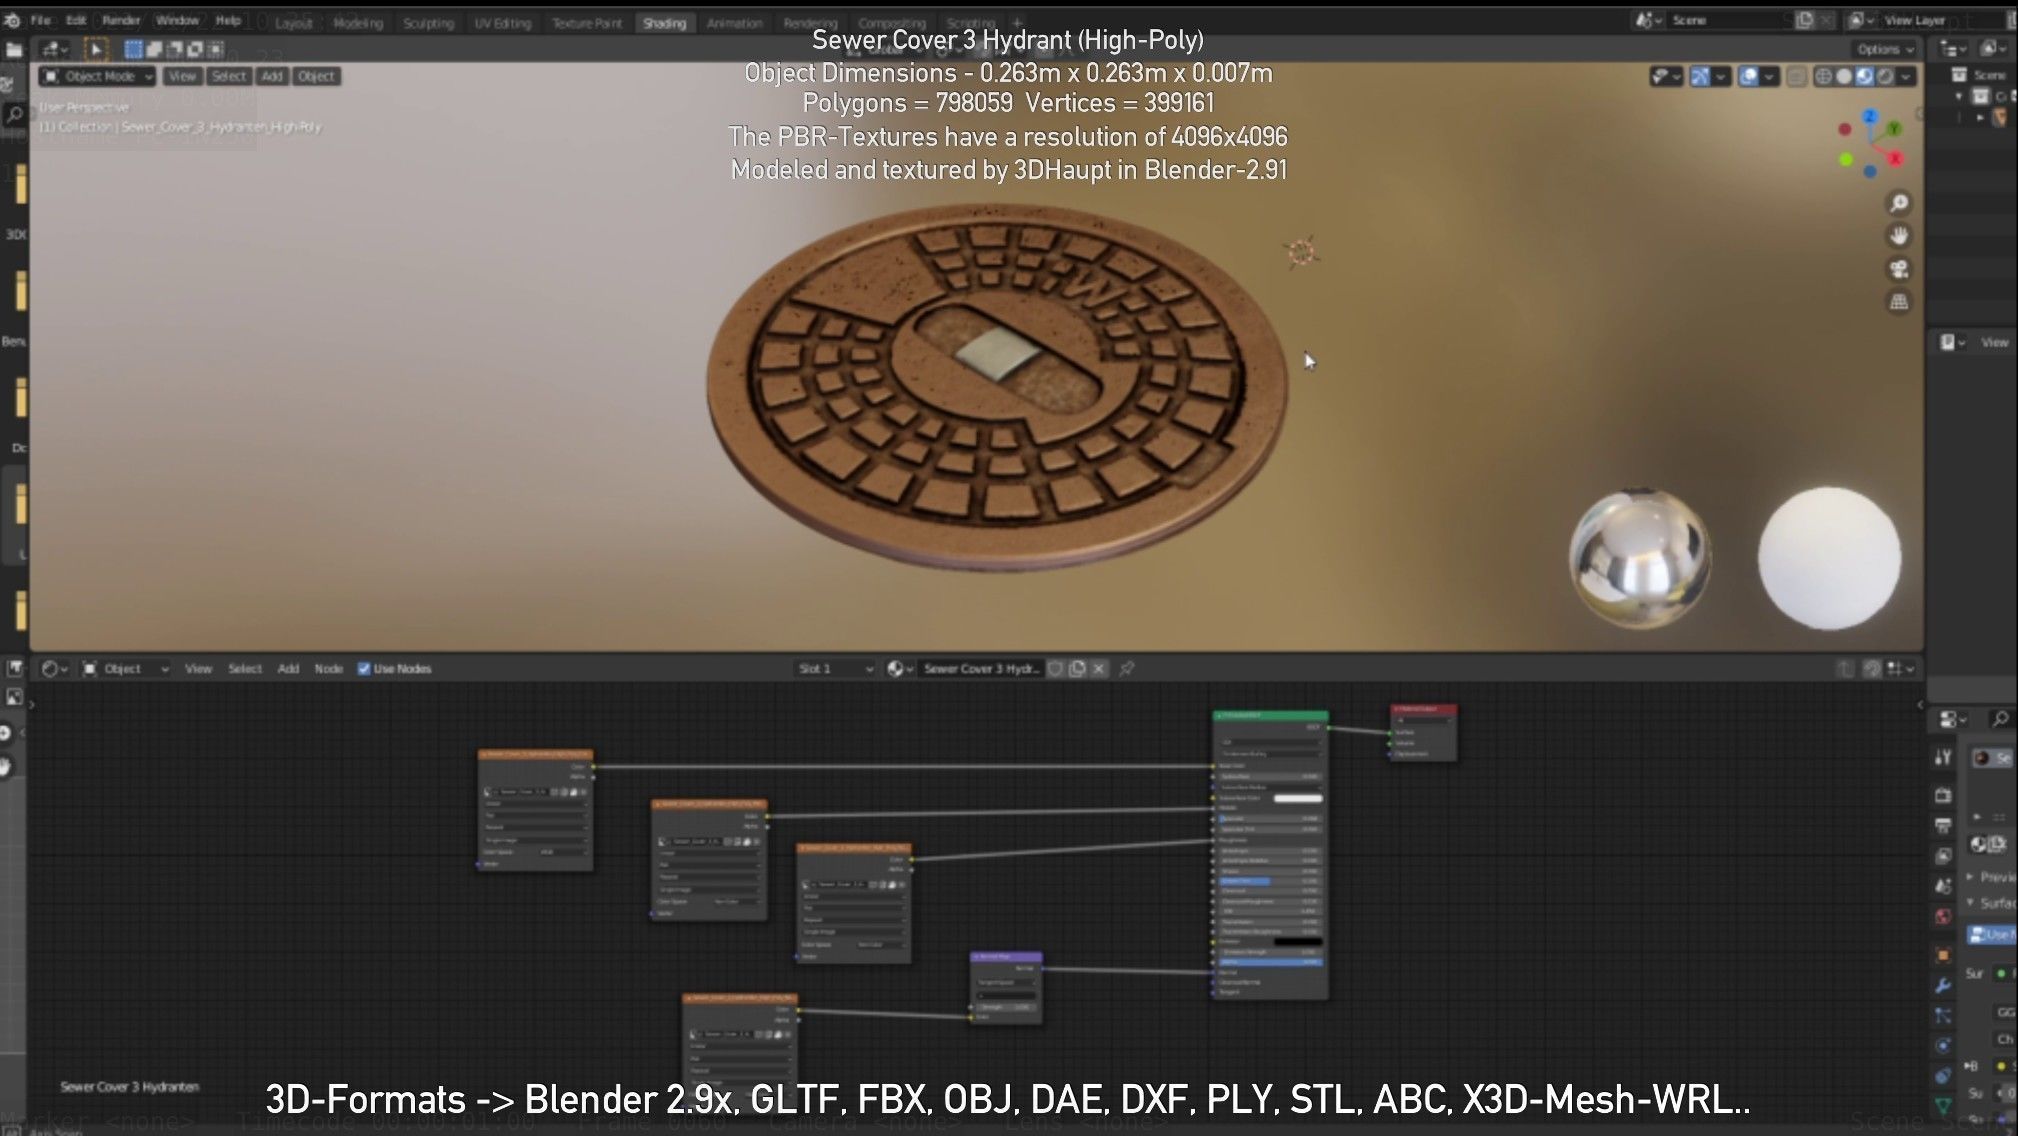Click the Z axis on the navigation gizmo

1870,117
